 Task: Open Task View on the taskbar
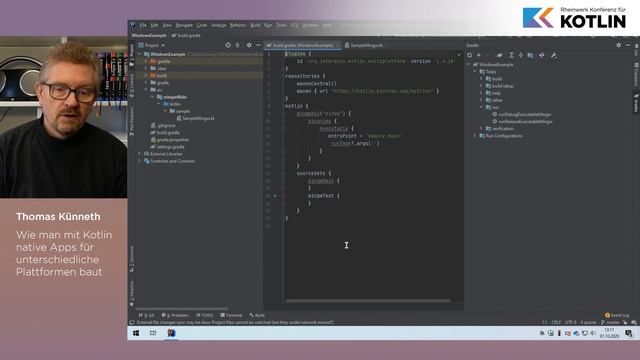(153, 333)
